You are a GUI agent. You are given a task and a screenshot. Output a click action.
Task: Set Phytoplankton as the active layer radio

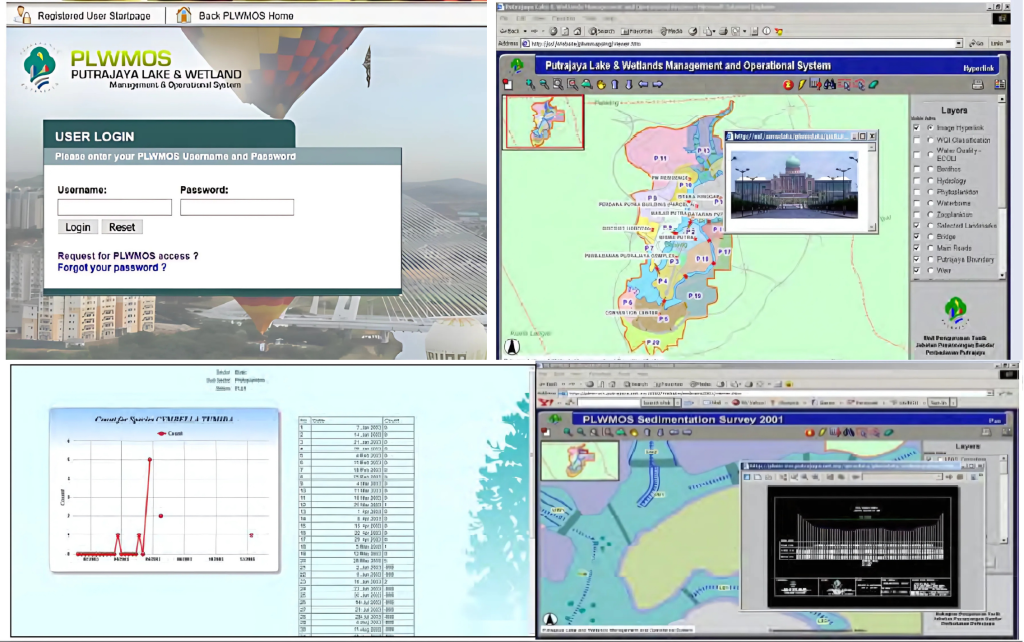pyautogui.click(x=931, y=192)
